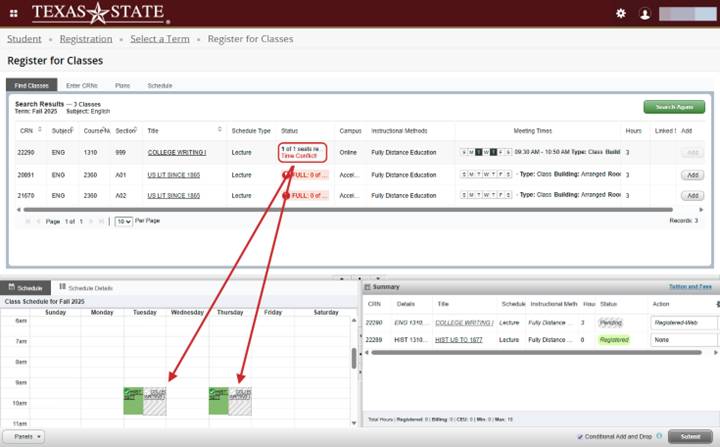Click the user profile icon

(x=645, y=13)
